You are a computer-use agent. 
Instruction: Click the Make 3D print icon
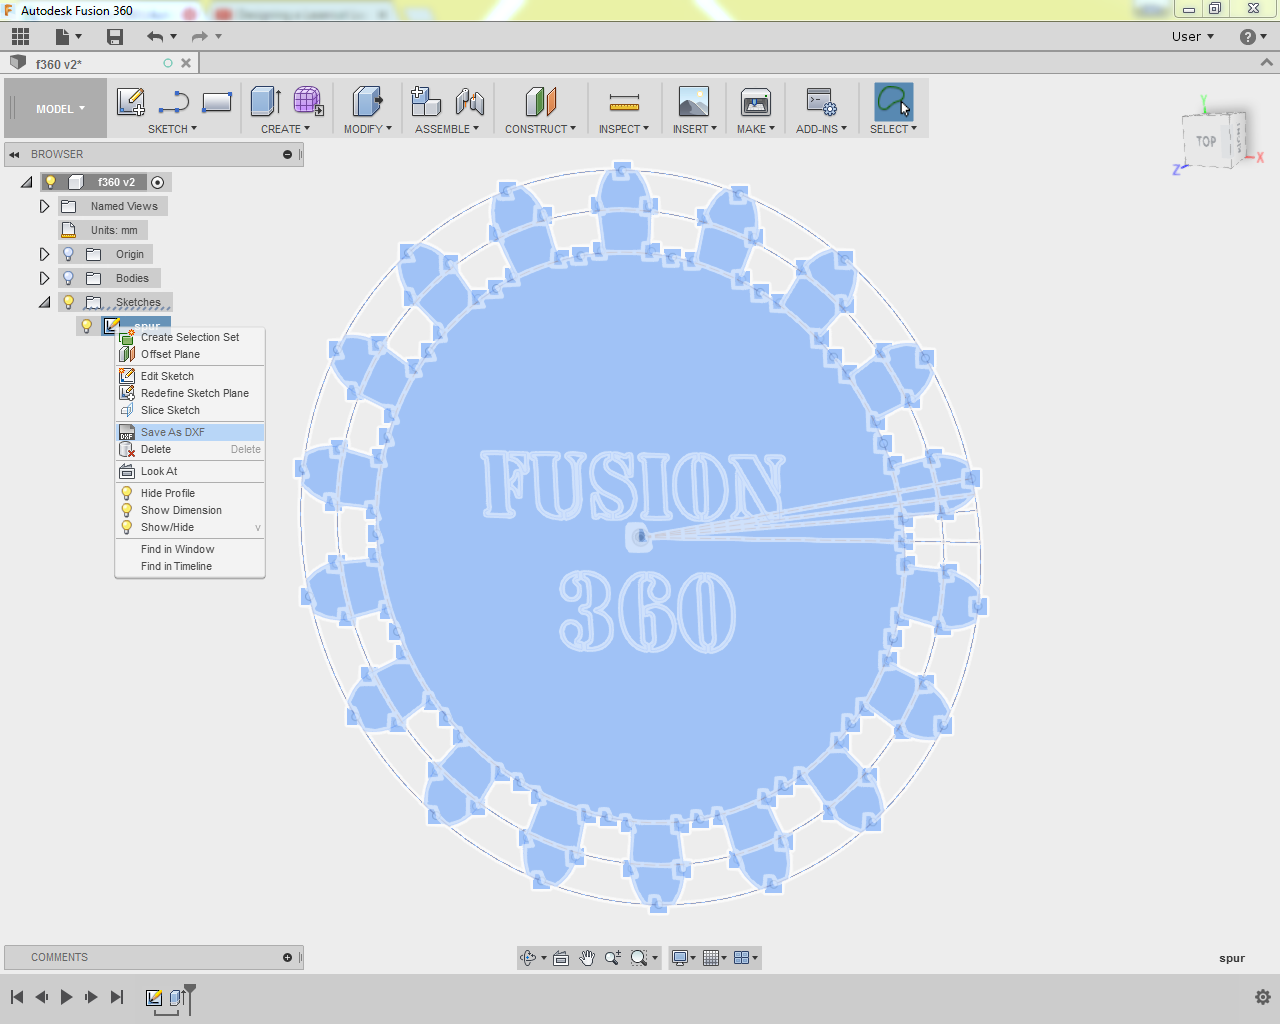[x=755, y=102]
